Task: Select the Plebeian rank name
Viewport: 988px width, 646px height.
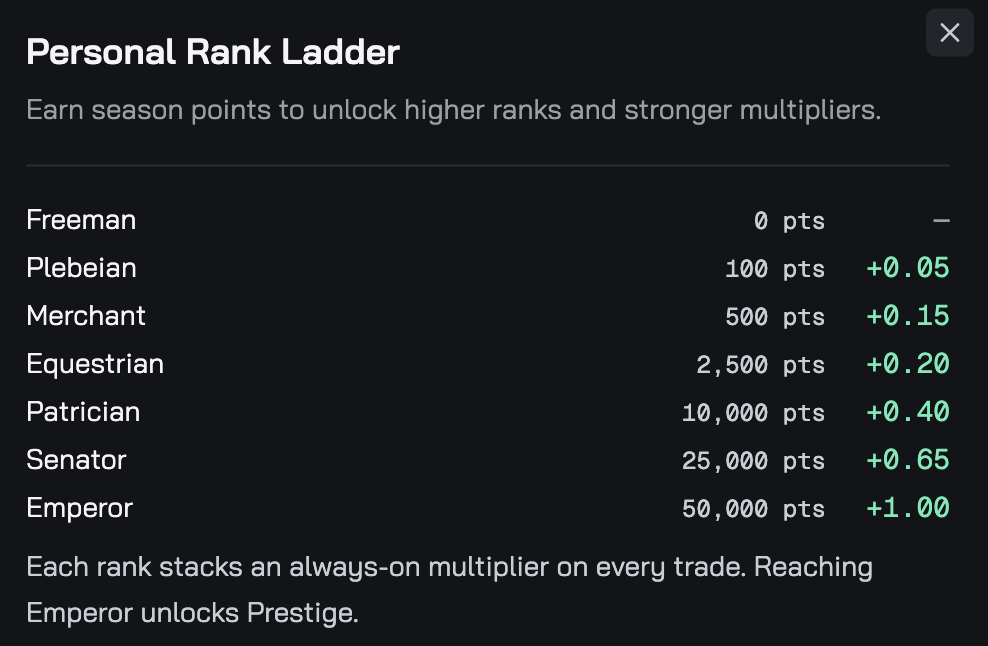Action: click(x=81, y=268)
